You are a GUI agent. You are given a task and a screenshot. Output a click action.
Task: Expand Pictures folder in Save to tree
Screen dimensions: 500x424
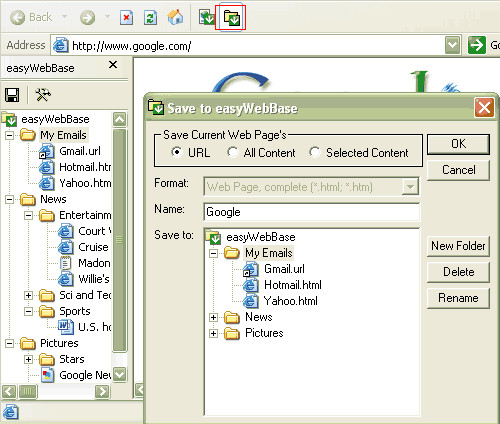214,333
